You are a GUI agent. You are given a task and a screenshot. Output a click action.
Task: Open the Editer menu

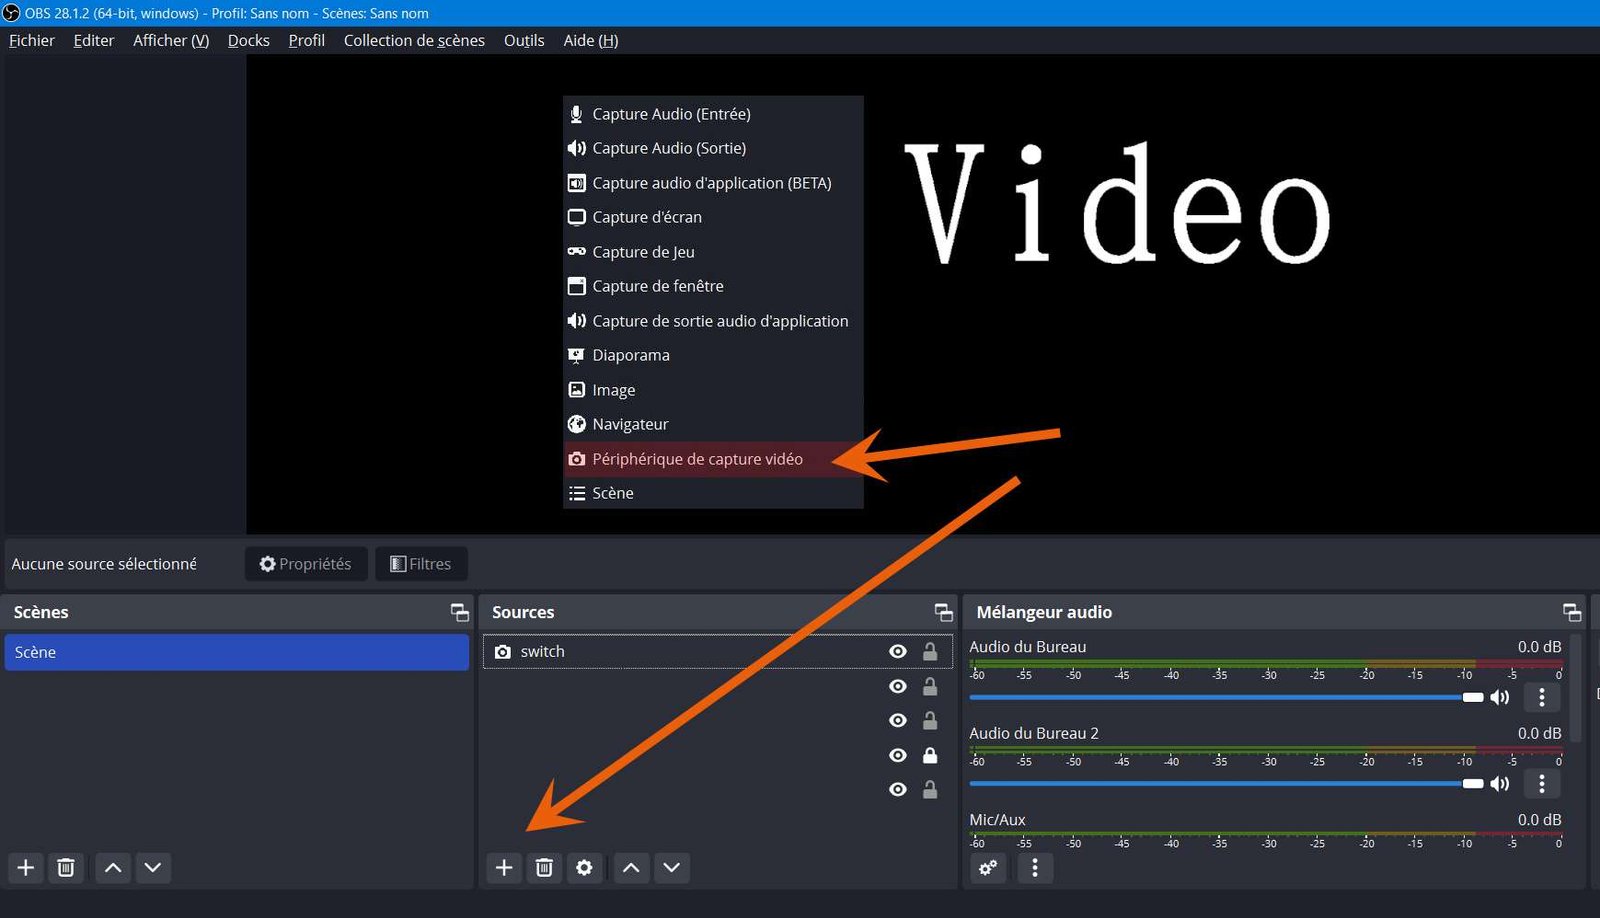(x=94, y=40)
